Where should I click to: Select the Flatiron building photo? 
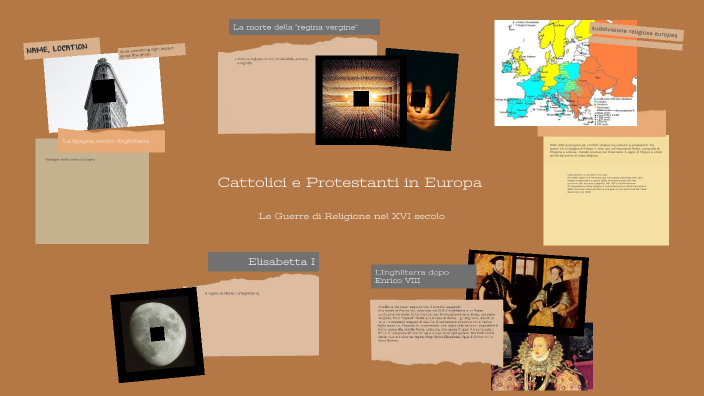point(104,93)
